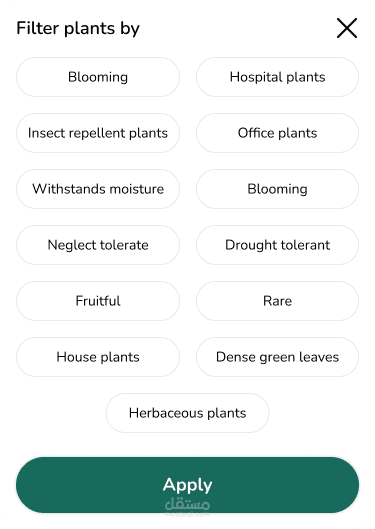Close the filter panel with the X icon
This screenshot has width=375, height=529.
(x=347, y=28)
